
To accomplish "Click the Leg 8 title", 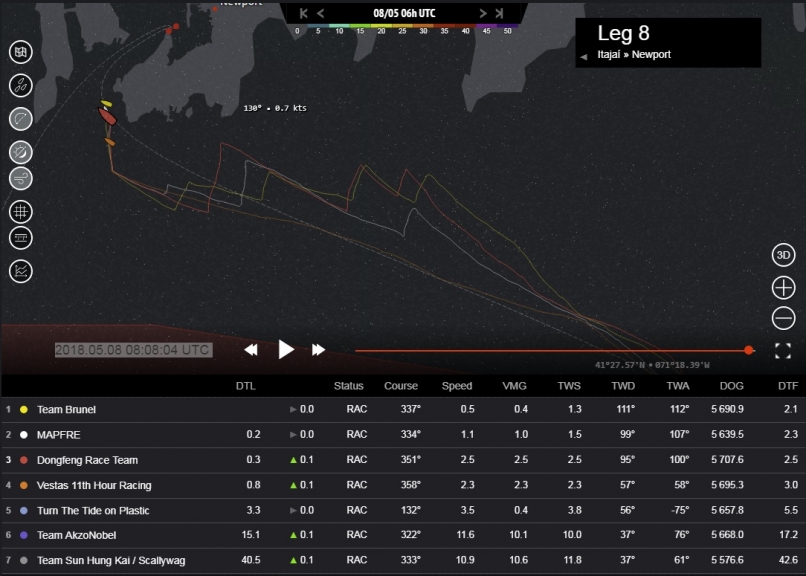I will coord(623,33).
